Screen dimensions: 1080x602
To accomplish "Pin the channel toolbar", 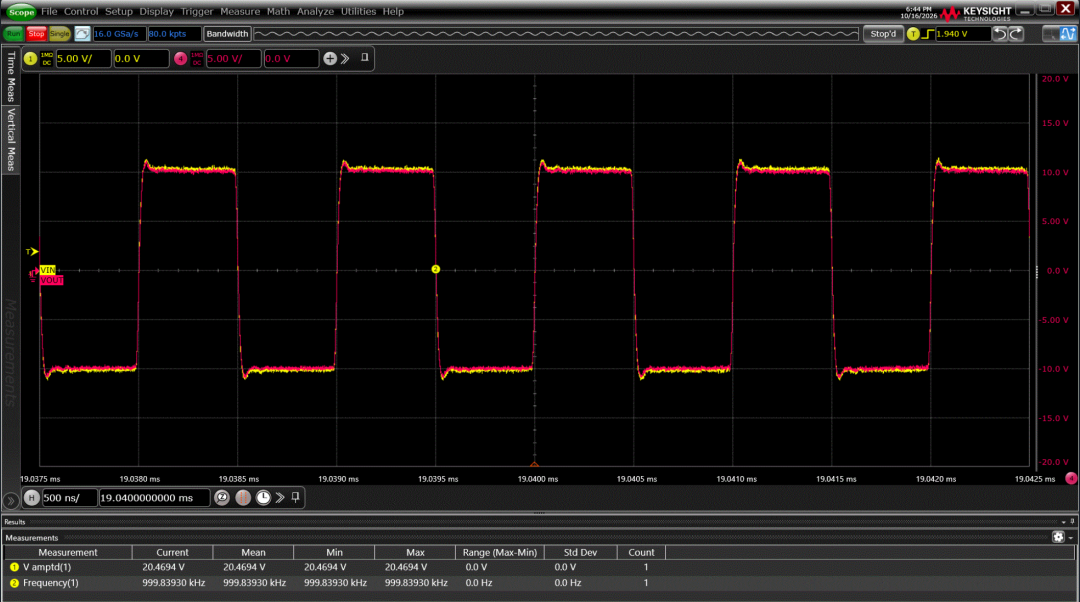I will (x=365, y=58).
